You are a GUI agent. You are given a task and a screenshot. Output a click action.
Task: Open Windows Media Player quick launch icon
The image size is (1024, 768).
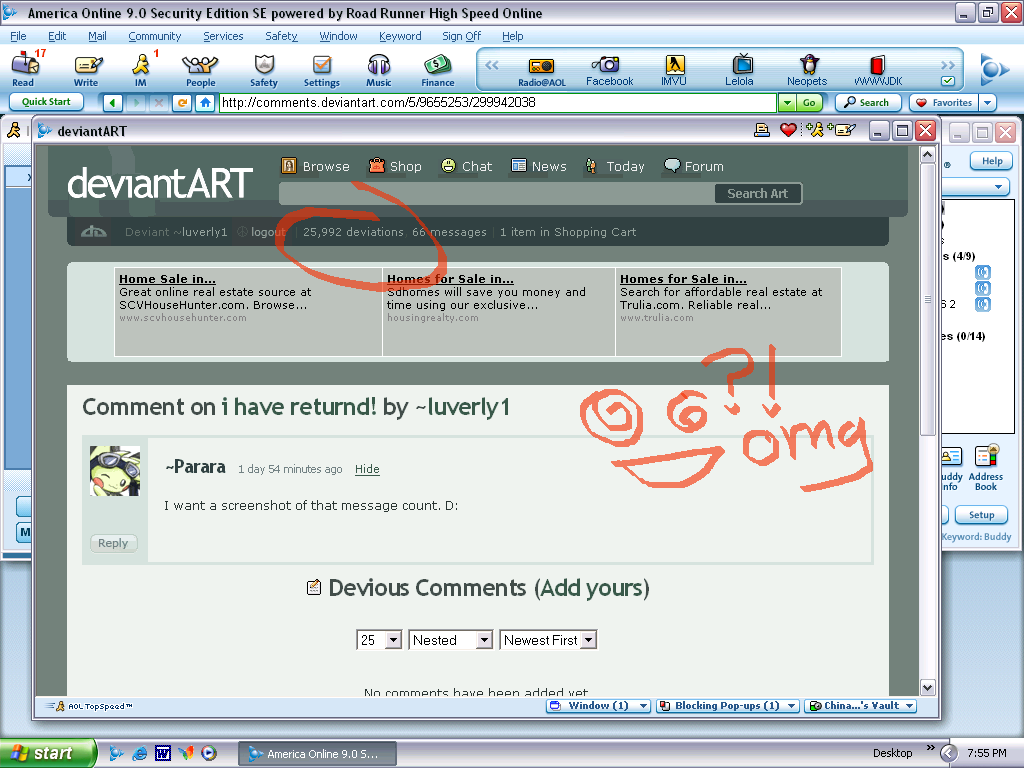(x=209, y=753)
